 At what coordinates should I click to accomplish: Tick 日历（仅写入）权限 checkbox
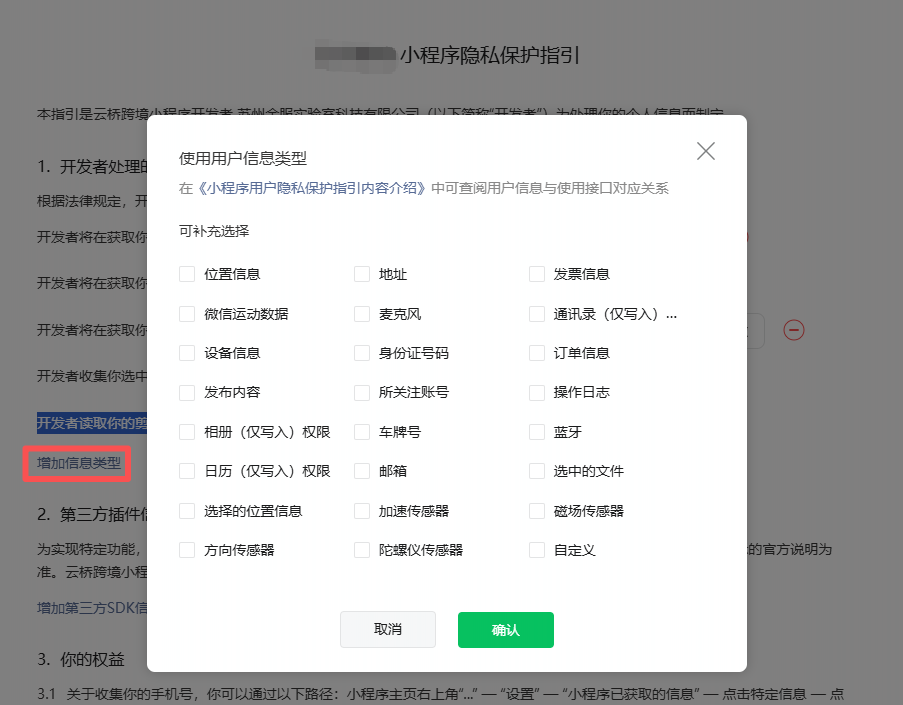pos(187,471)
